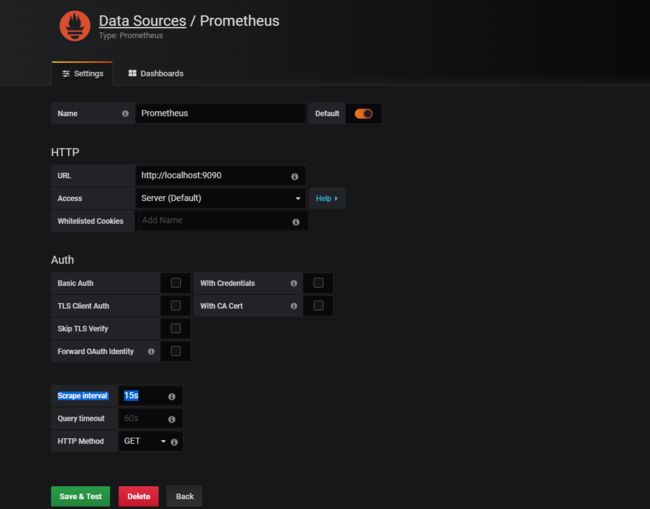Click the With Credentials info icon
This screenshot has width=650, height=509.
294,283
